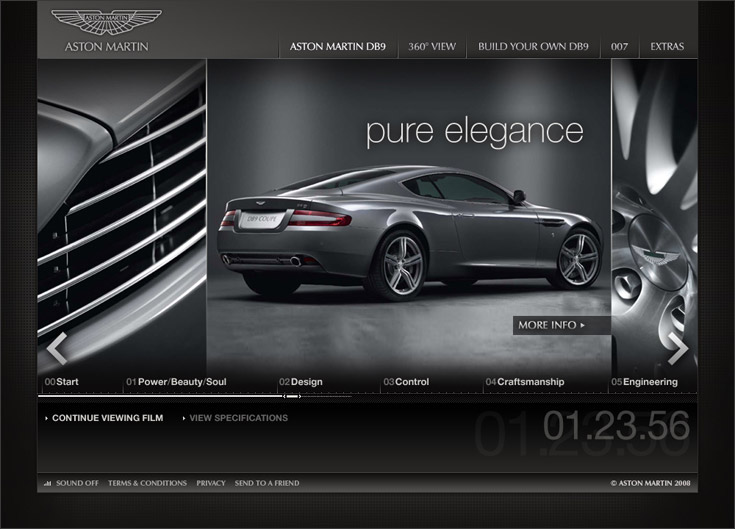
Task: Click Continue Viewing Film
Action: [107, 418]
